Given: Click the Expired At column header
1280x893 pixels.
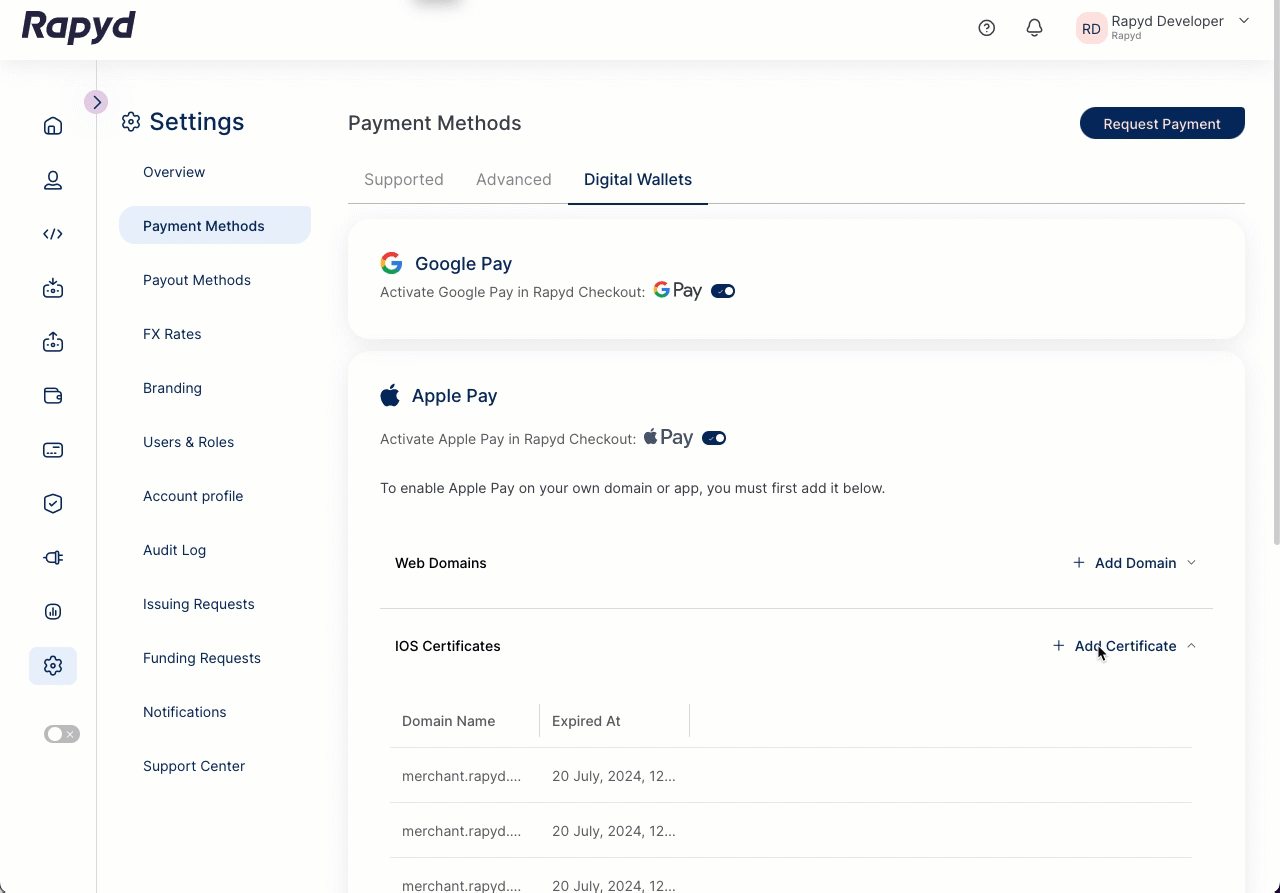Looking at the screenshot, I should [586, 721].
